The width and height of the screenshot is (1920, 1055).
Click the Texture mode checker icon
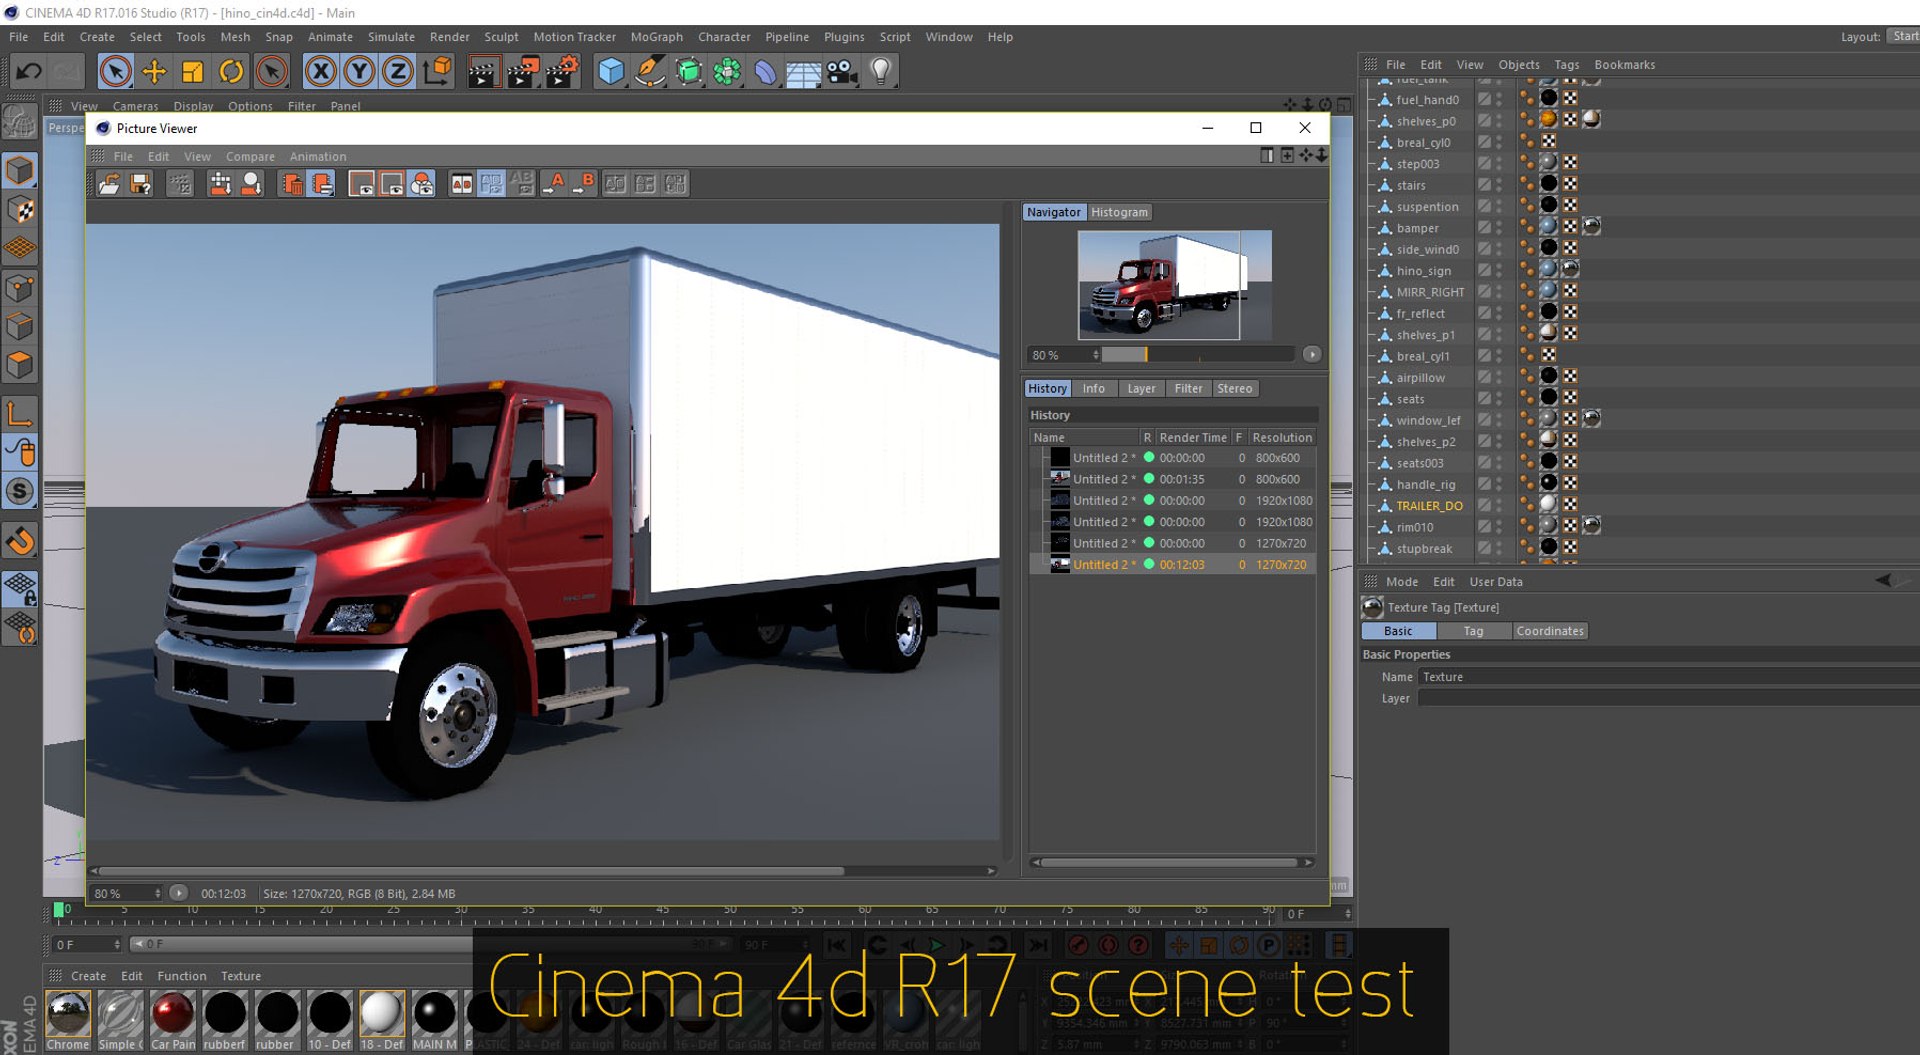click(x=19, y=209)
